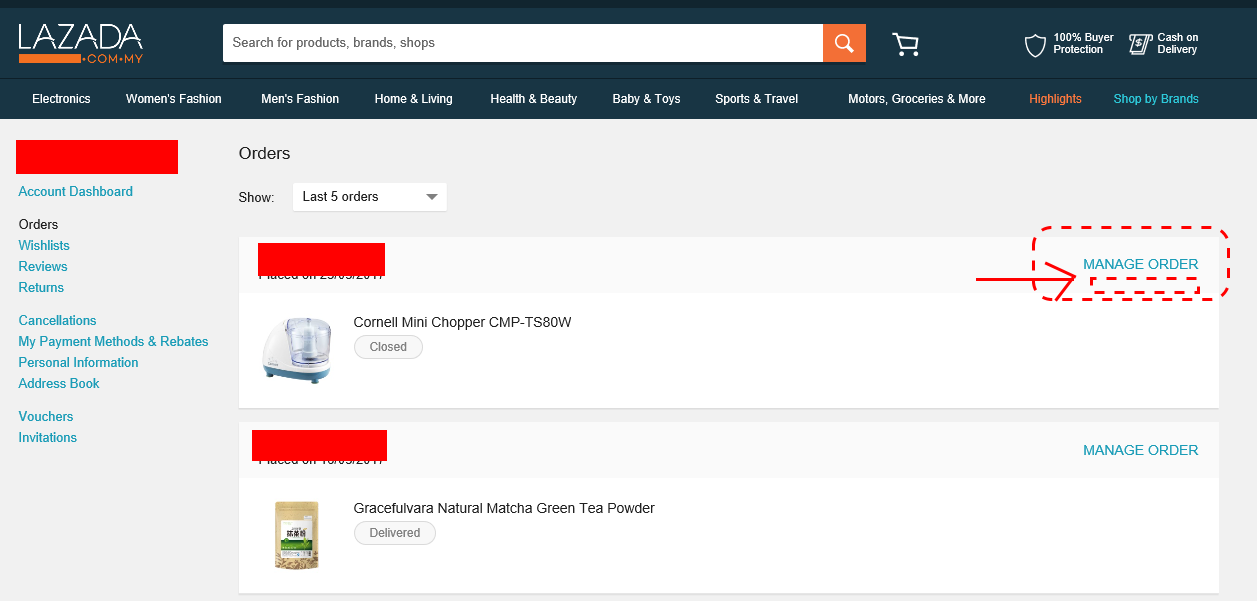Open Cornell Mini Chopper CMP-TS80W product title

point(463,322)
